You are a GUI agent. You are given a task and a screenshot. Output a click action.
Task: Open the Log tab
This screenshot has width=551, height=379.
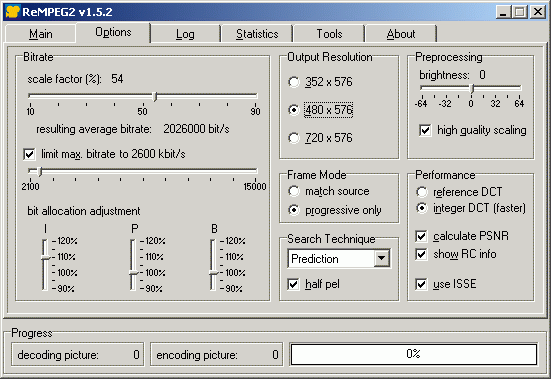tap(185, 34)
